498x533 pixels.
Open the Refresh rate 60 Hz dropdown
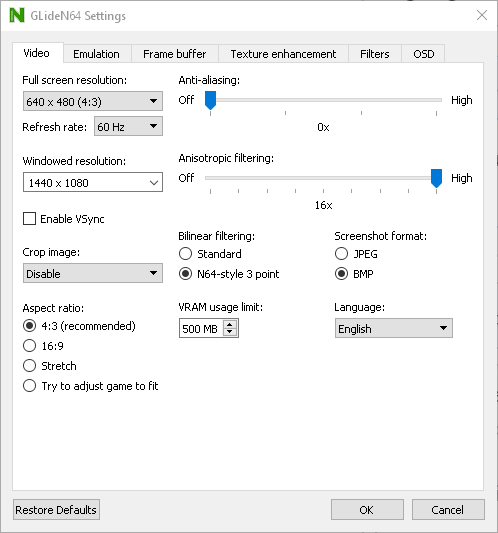[x=128, y=126]
